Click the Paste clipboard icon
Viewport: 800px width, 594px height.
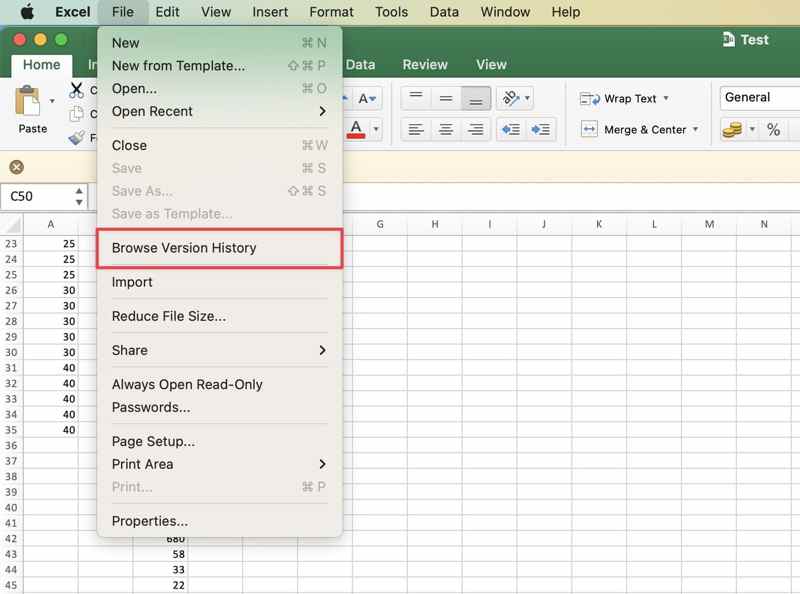27,101
